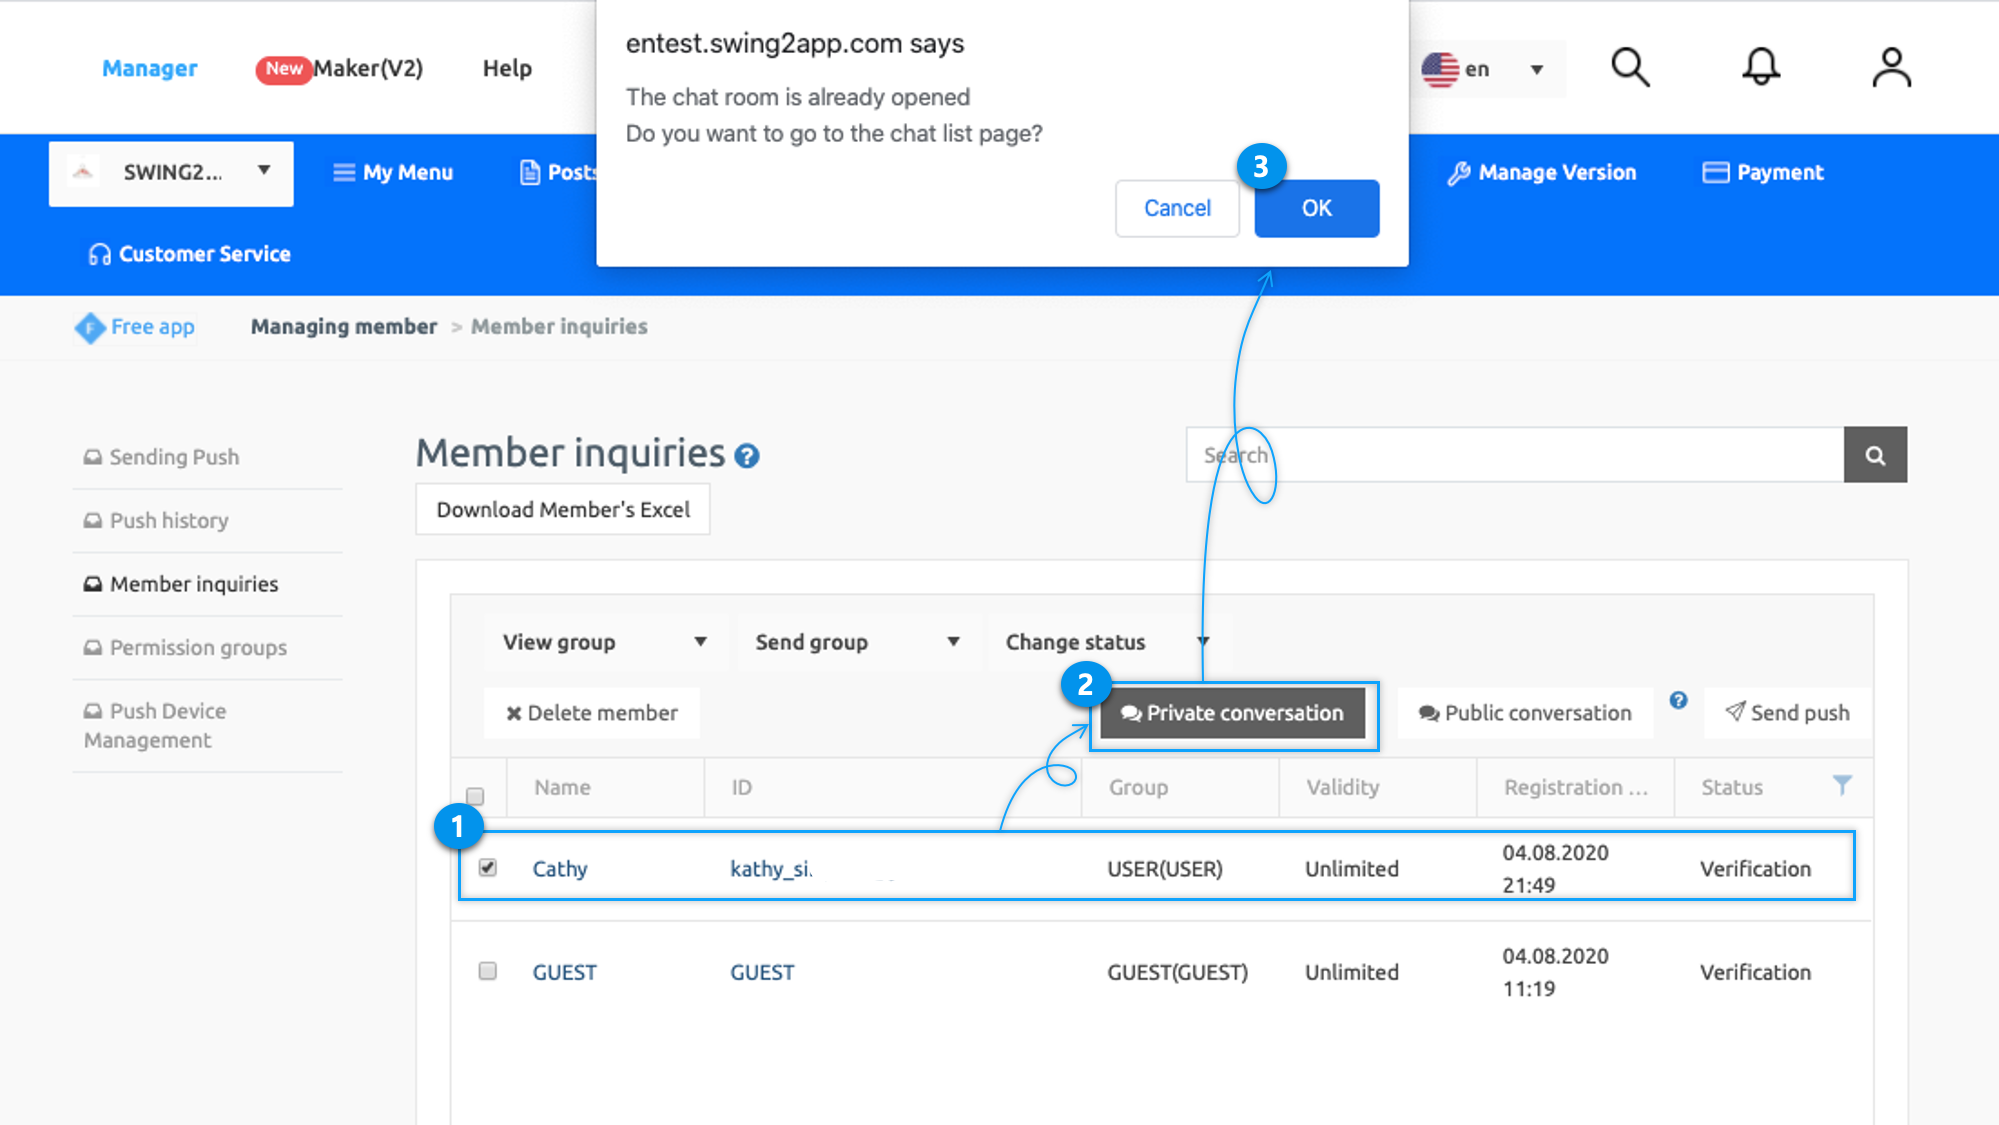Click Download Member's Excel button
This screenshot has width=1999, height=1125.
pyautogui.click(x=563, y=510)
